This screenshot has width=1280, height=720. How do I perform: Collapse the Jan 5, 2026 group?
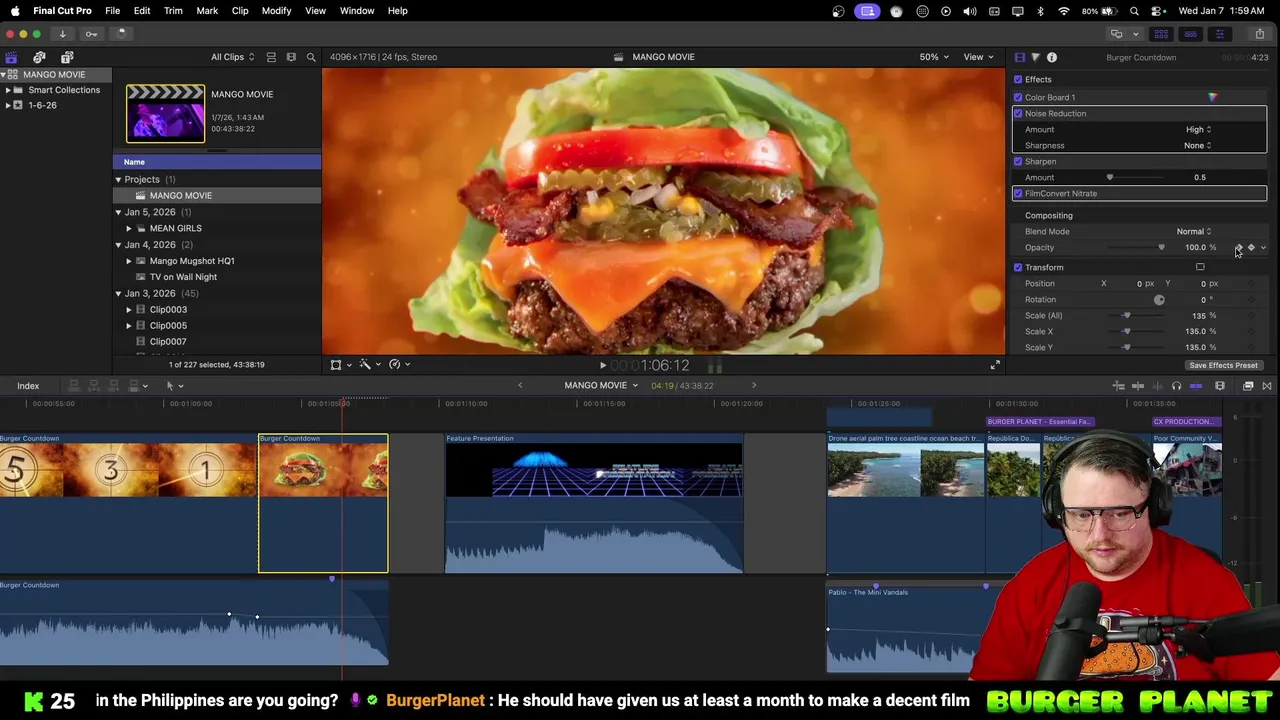pyautogui.click(x=118, y=212)
